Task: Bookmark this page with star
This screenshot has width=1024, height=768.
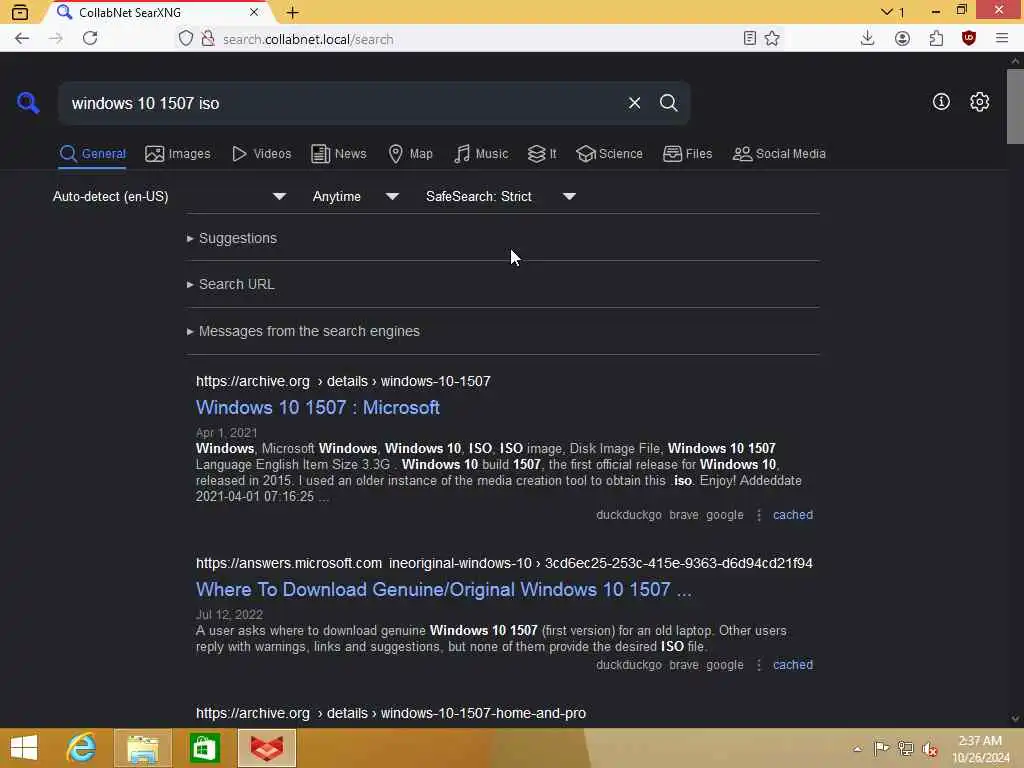Action: (772, 39)
